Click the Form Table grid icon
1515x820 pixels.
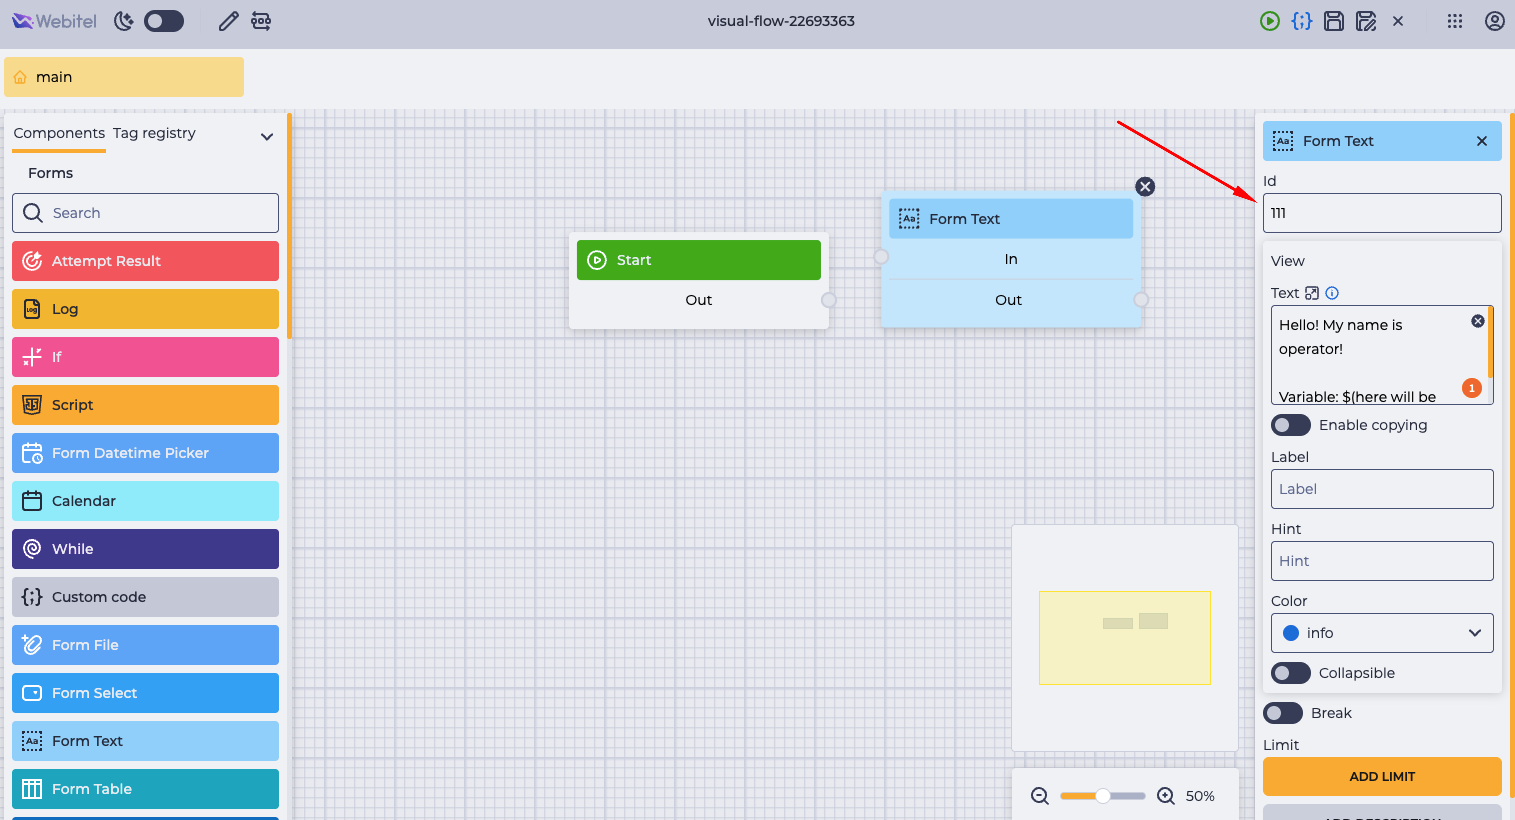pyautogui.click(x=32, y=789)
